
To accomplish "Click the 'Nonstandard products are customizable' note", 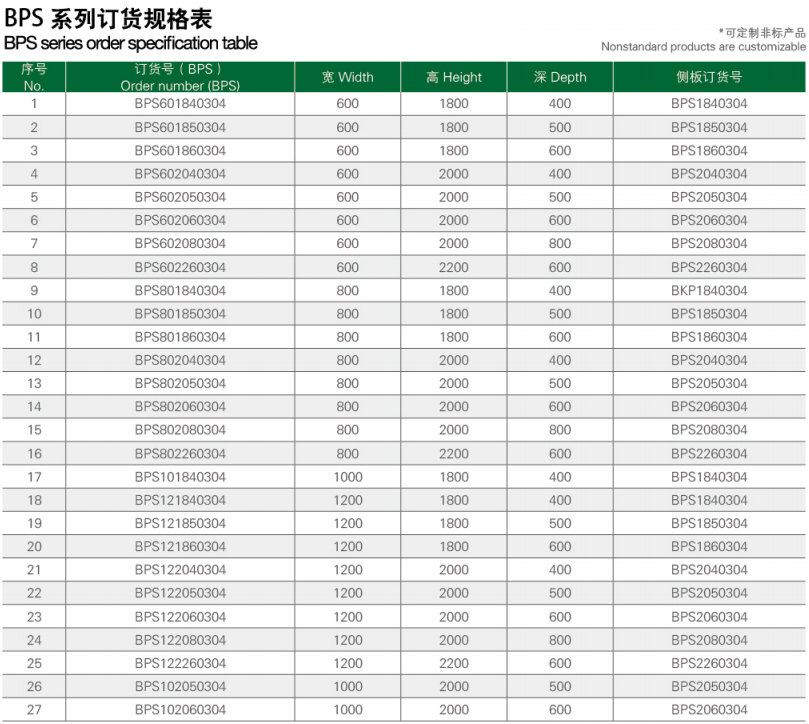I will pyautogui.click(x=703, y=46).
